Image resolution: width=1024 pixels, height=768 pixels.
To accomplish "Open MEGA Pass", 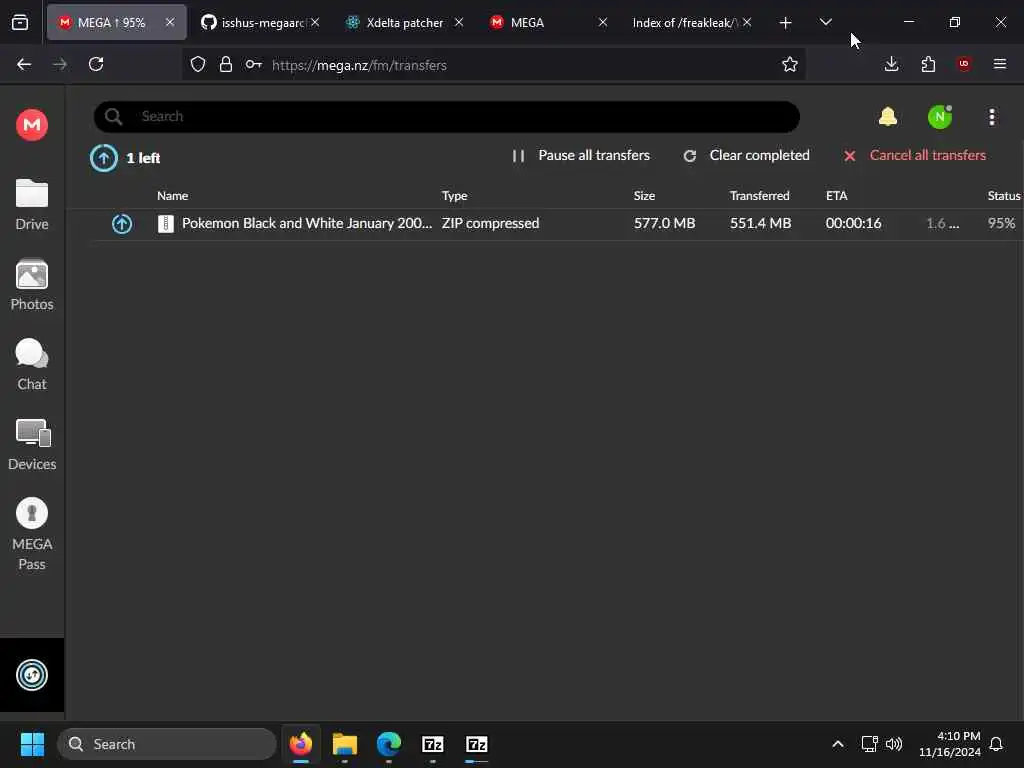I will pyautogui.click(x=31, y=534).
